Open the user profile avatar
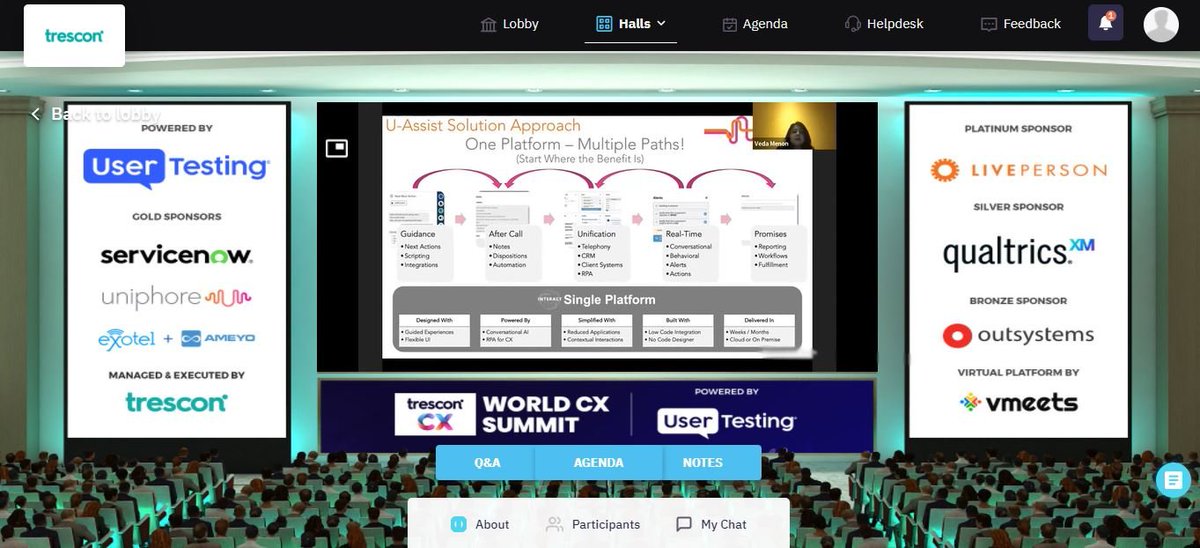Image resolution: width=1200 pixels, height=548 pixels. coord(1161,24)
